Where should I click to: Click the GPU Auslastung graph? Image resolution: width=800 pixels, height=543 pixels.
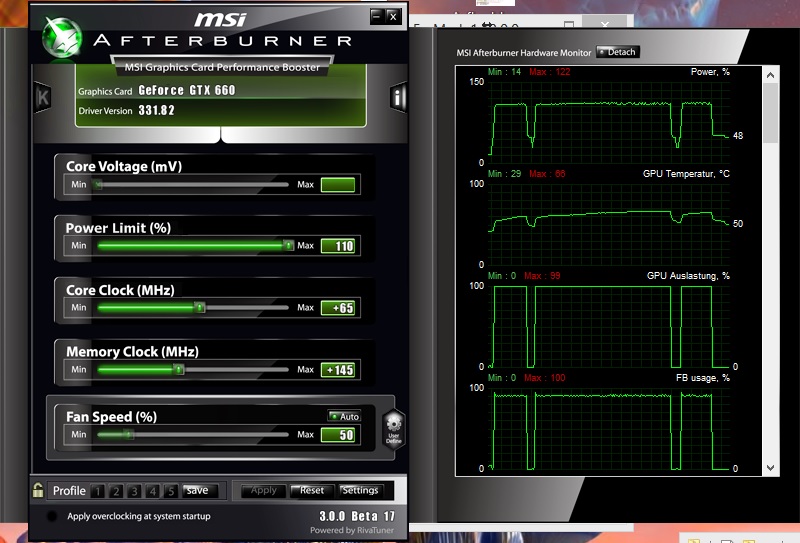609,326
